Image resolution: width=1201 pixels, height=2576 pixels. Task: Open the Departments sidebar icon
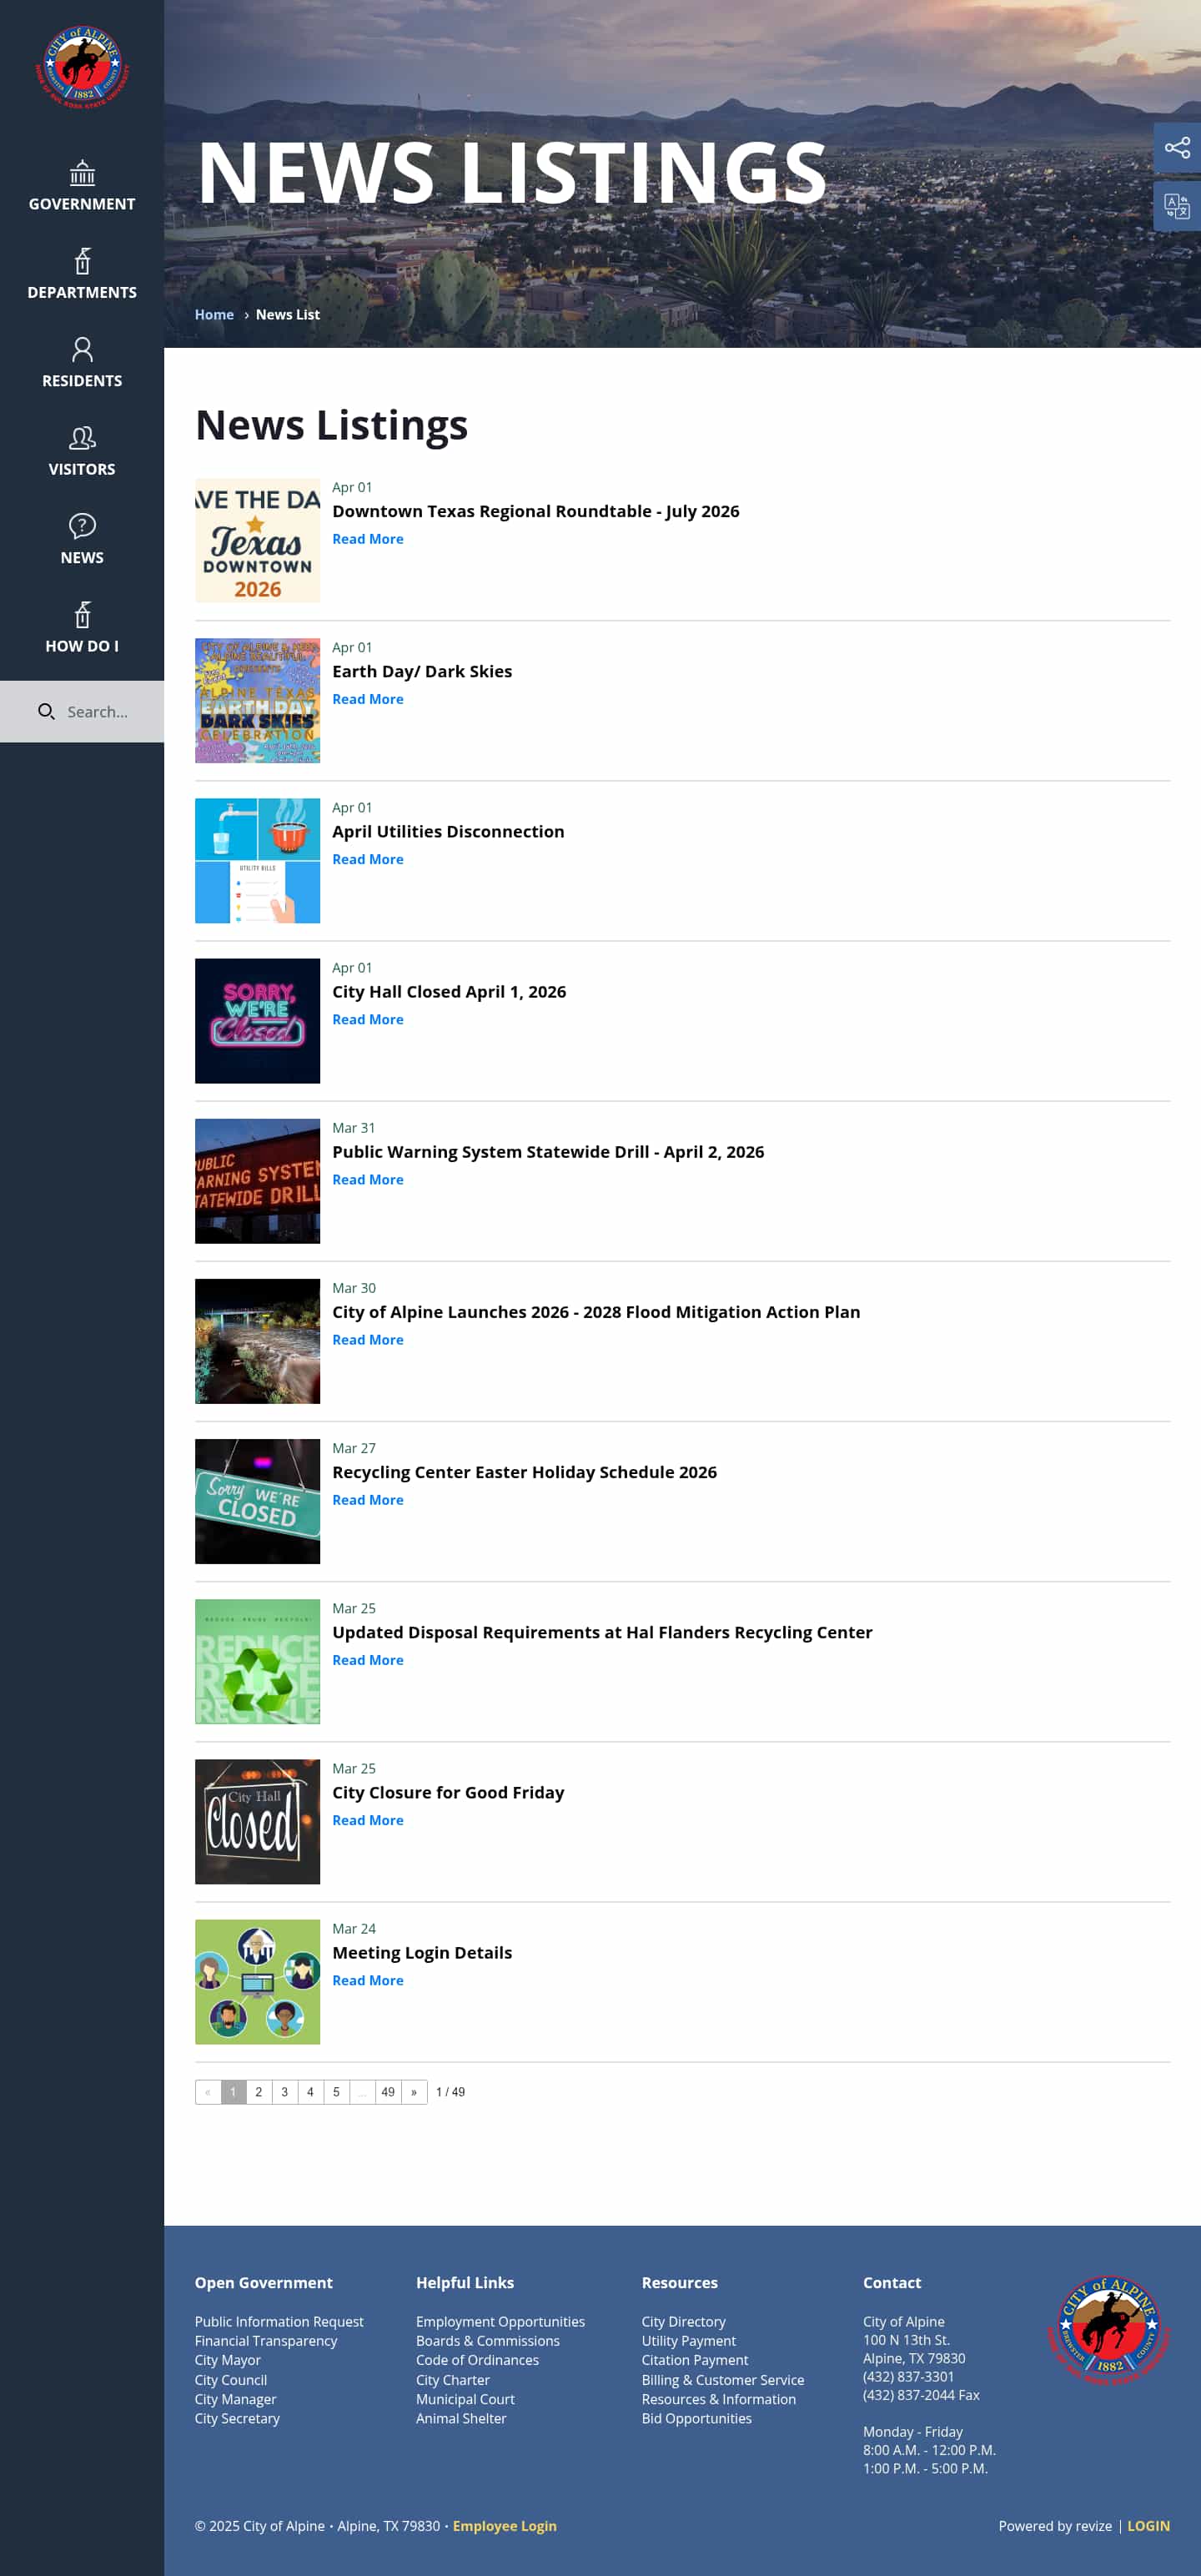coord(82,262)
